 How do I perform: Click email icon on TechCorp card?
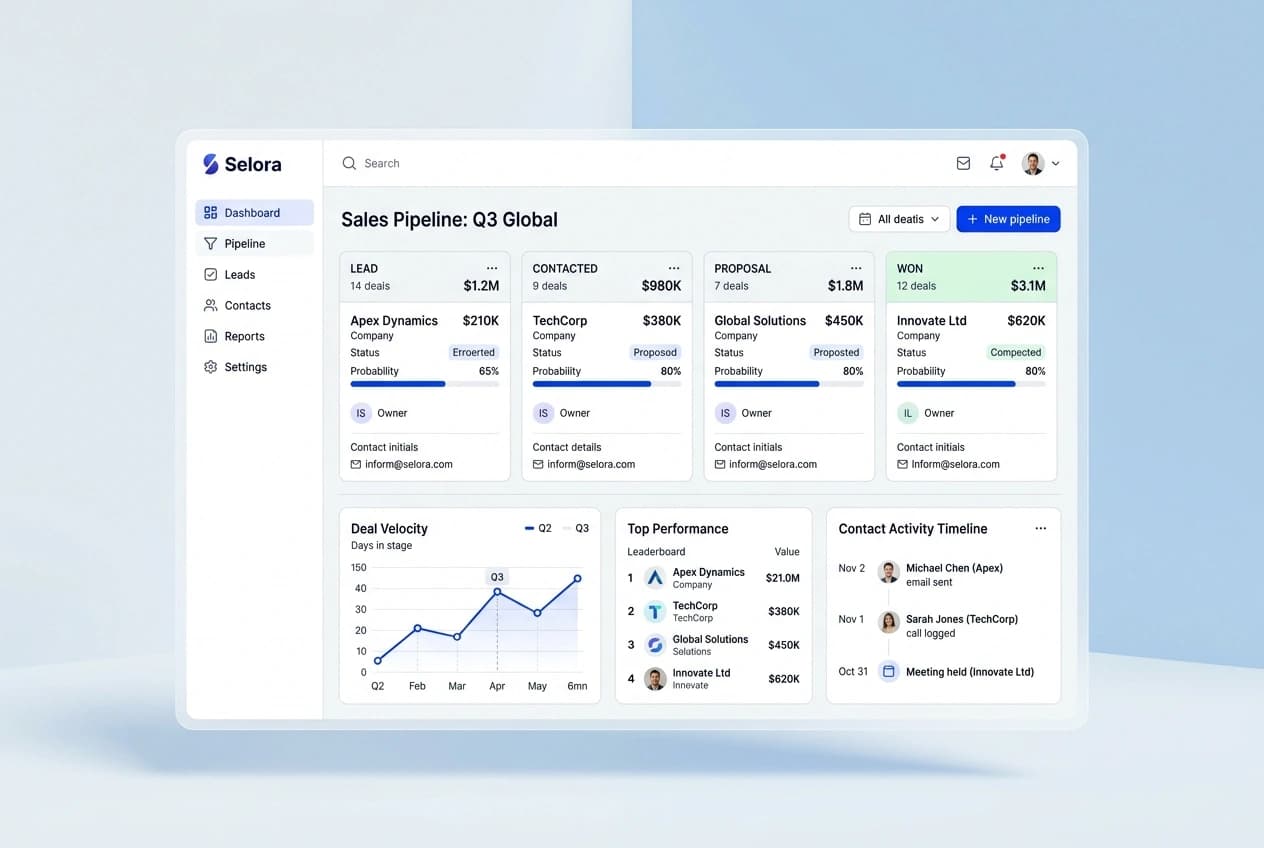tap(538, 464)
